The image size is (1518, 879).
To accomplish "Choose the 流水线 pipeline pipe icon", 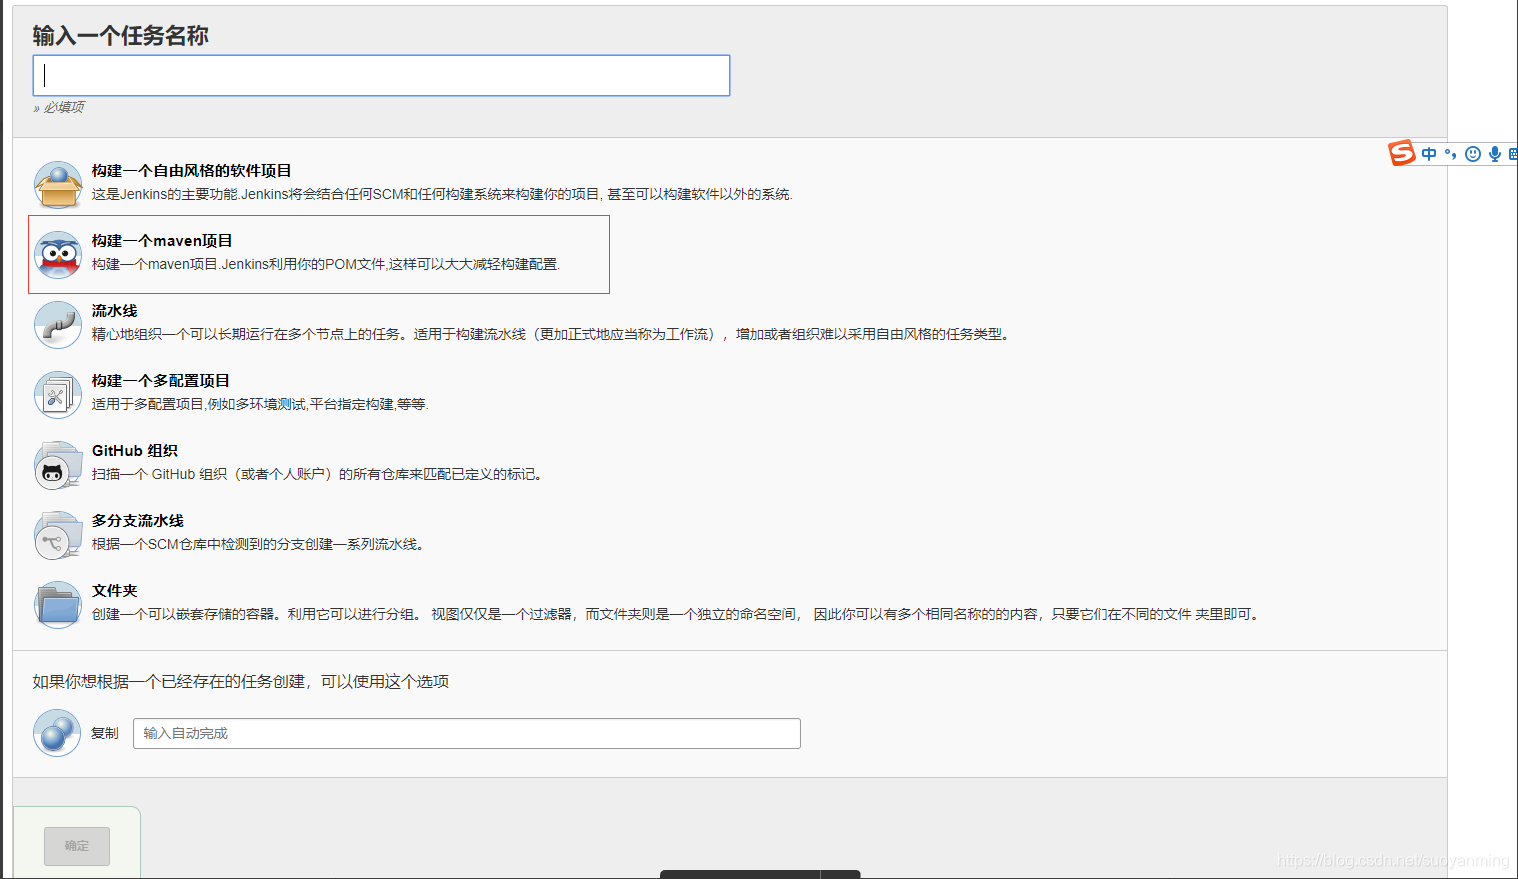I will click(58, 325).
